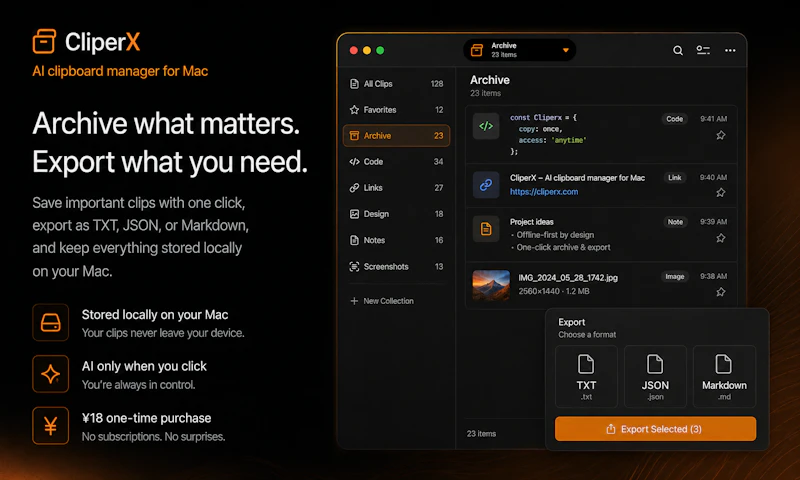800x480 pixels.
Task: Click Export Selected (3) button
Action: (655, 429)
